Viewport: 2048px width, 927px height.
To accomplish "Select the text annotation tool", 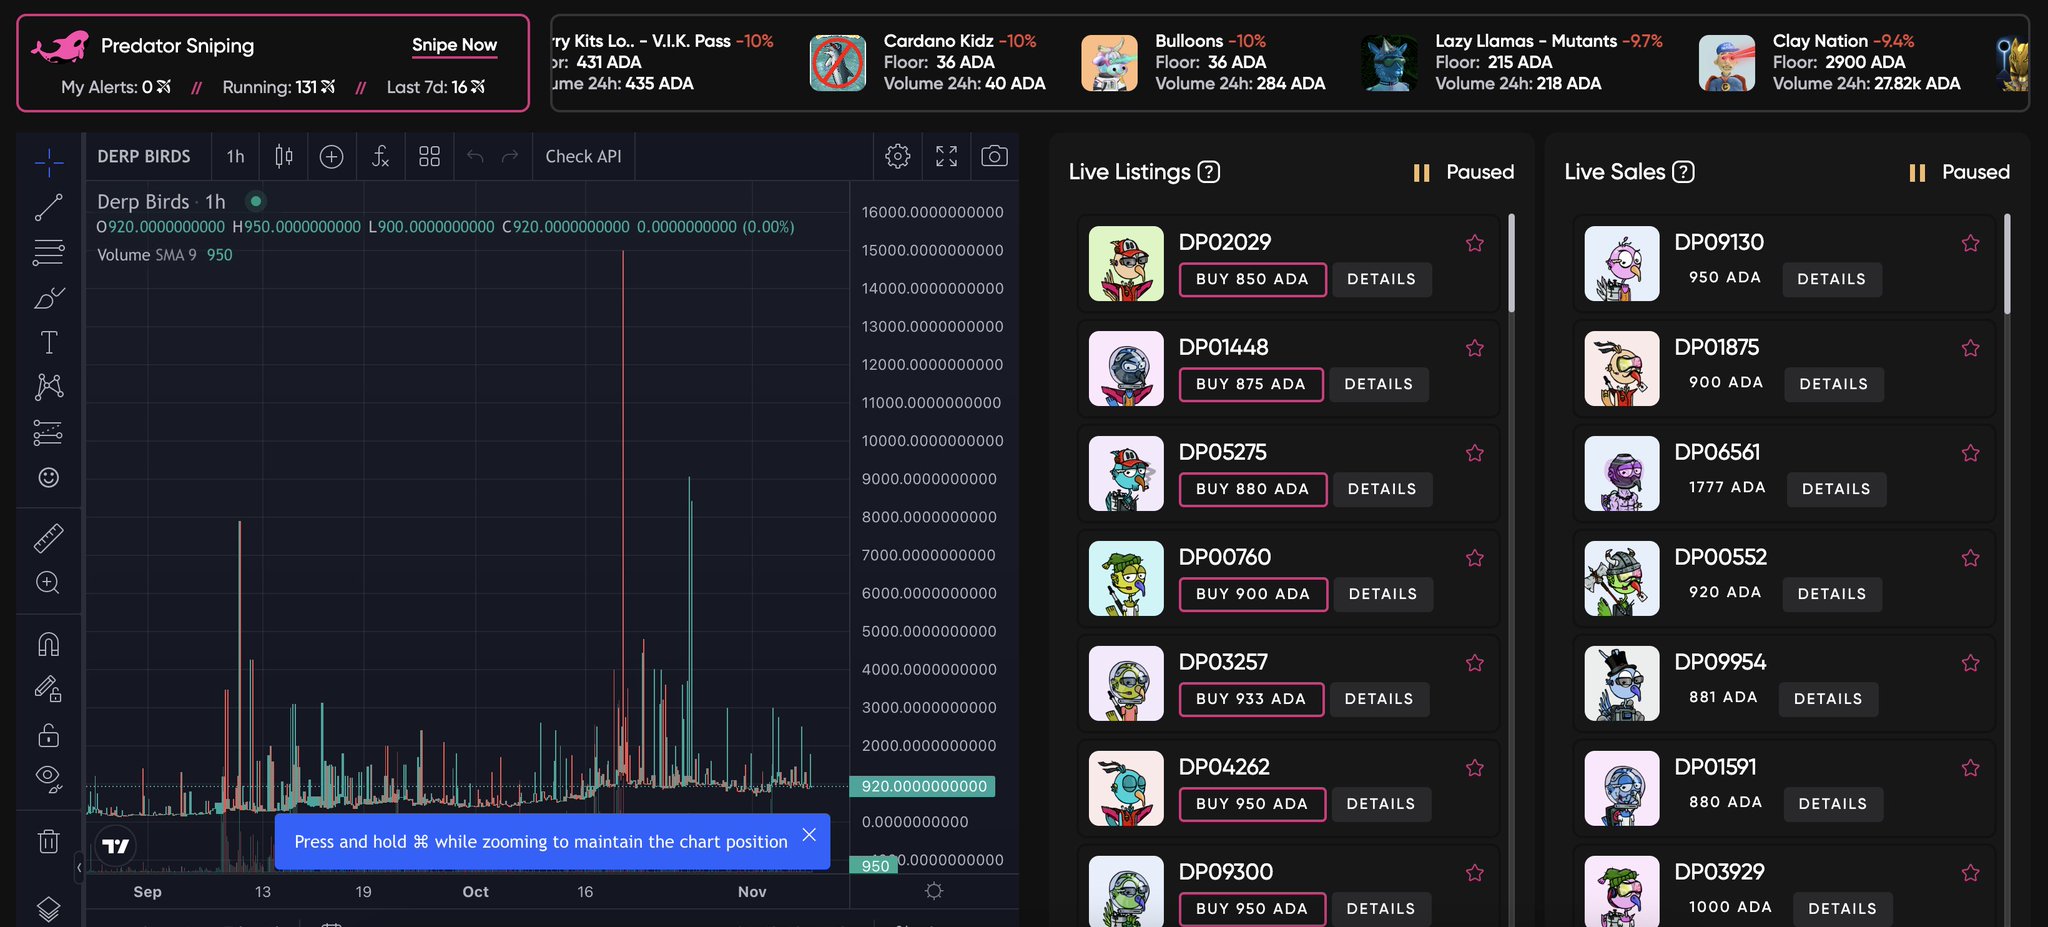I will [48, 343].
